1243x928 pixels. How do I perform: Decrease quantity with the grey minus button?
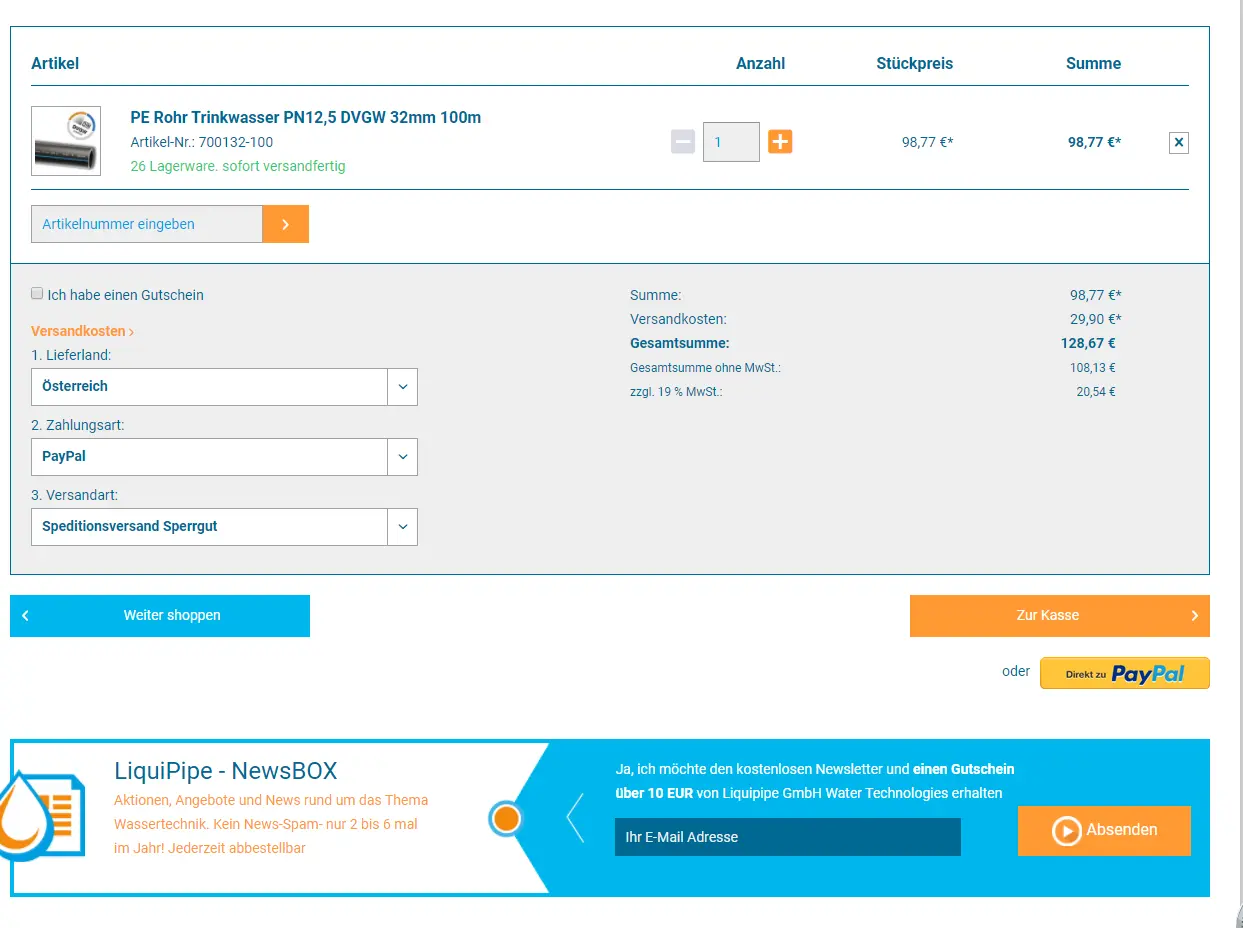pyautogui.click(x=683, y=142)
